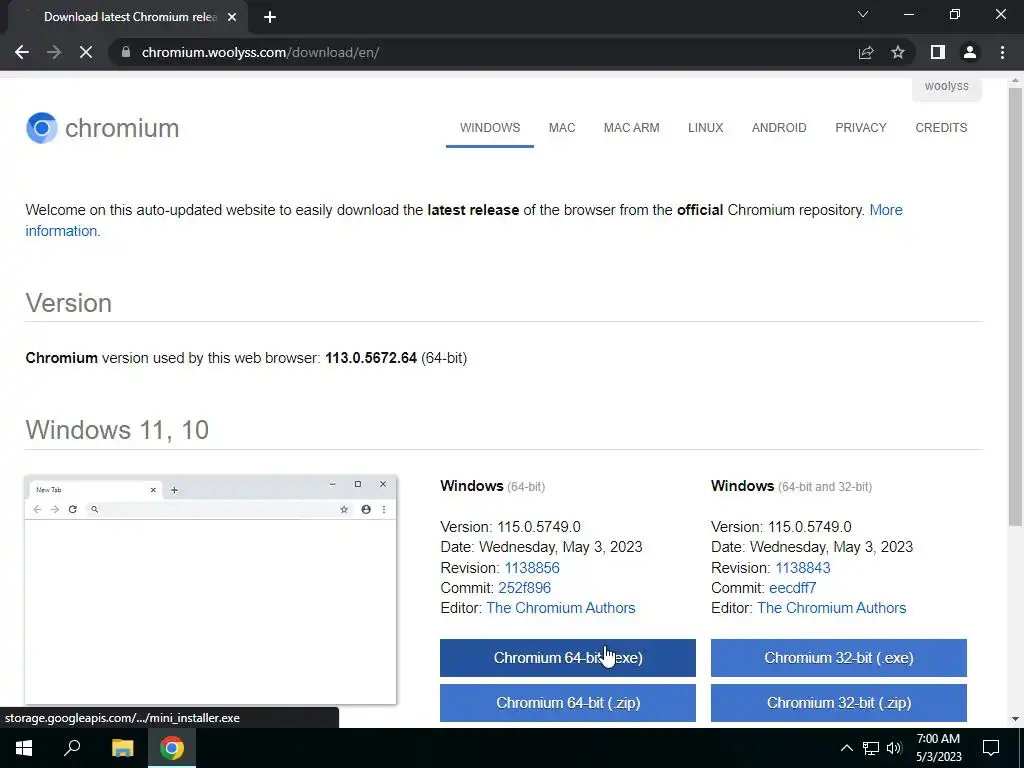The height and width of the screenshot is (768, 1024).
Task: Open the PRIVACY page
Action: pyautogui.click(x=861, y=128)
